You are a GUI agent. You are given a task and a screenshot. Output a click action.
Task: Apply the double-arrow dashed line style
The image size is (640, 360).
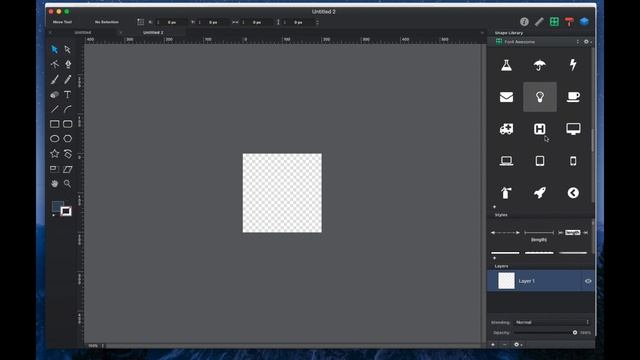click(x=505, y=233)
